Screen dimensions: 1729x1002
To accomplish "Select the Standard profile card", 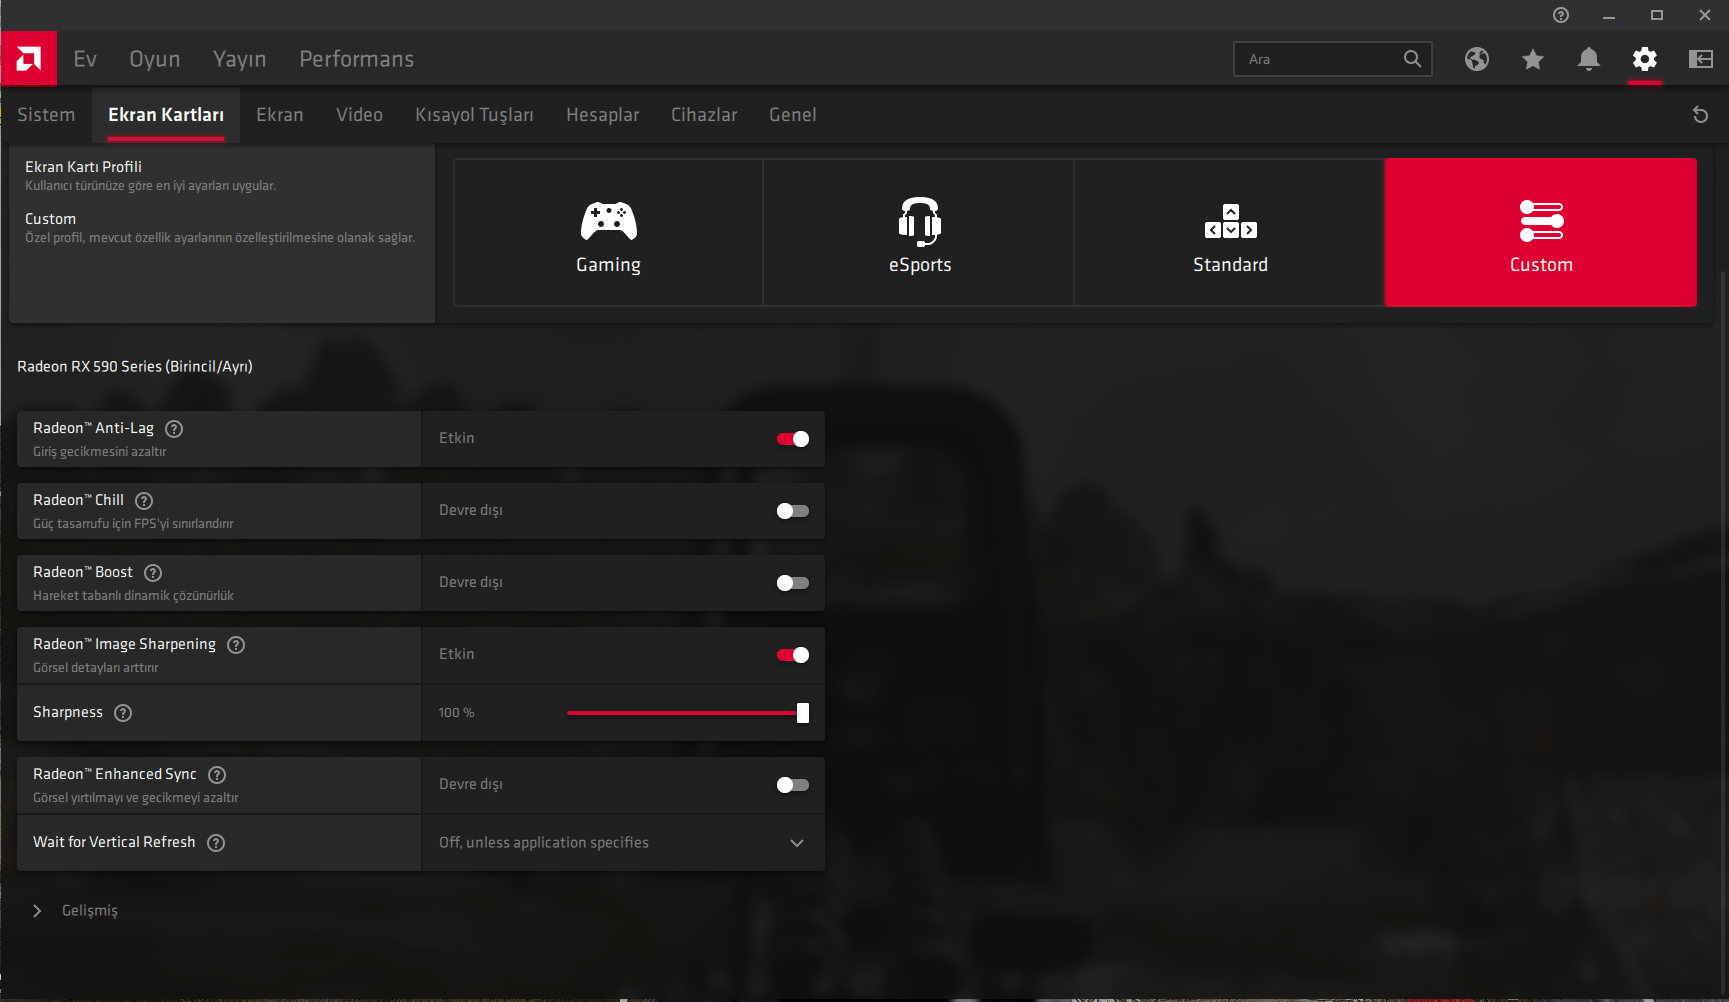I will (1230, 232).
